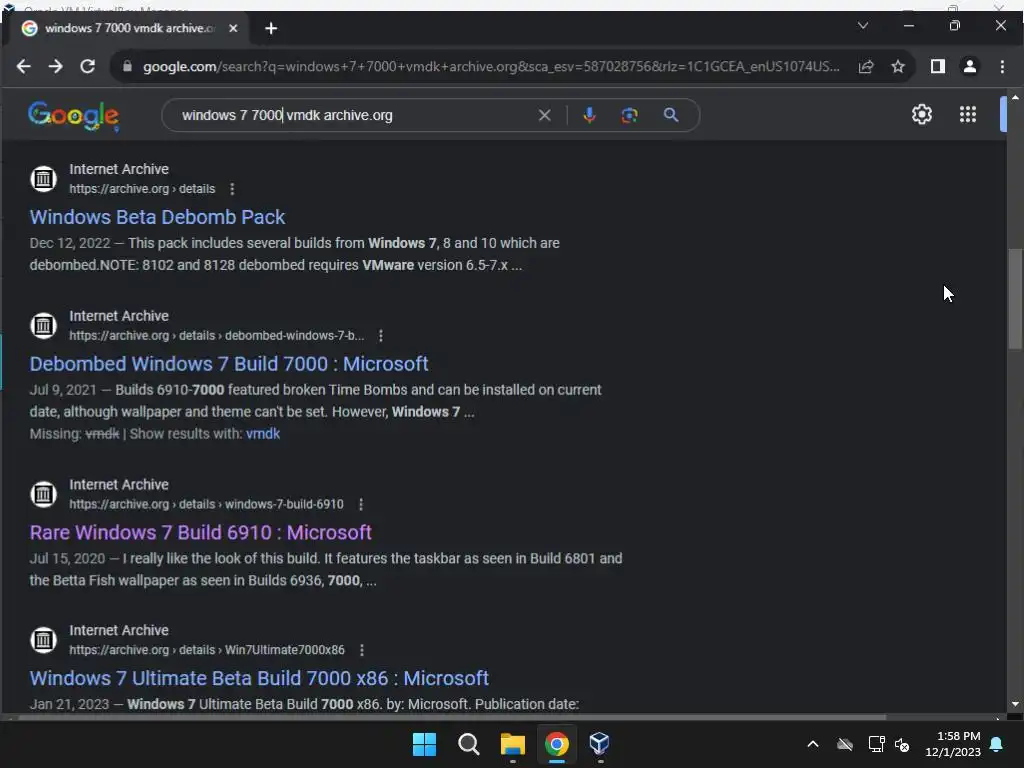Open more options for Windows Beta Debomb Pack
The image size is (1024, 768).
232,189
